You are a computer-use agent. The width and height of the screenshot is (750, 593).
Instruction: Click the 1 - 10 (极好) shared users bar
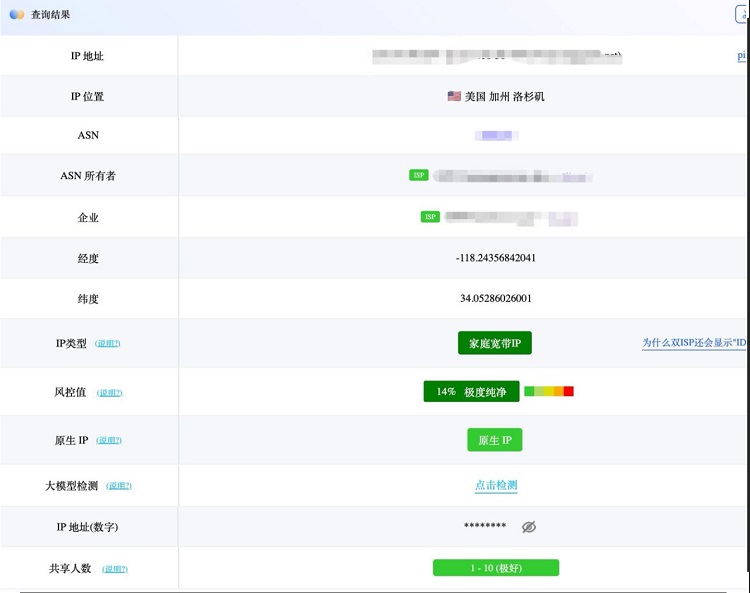point(495,568)
